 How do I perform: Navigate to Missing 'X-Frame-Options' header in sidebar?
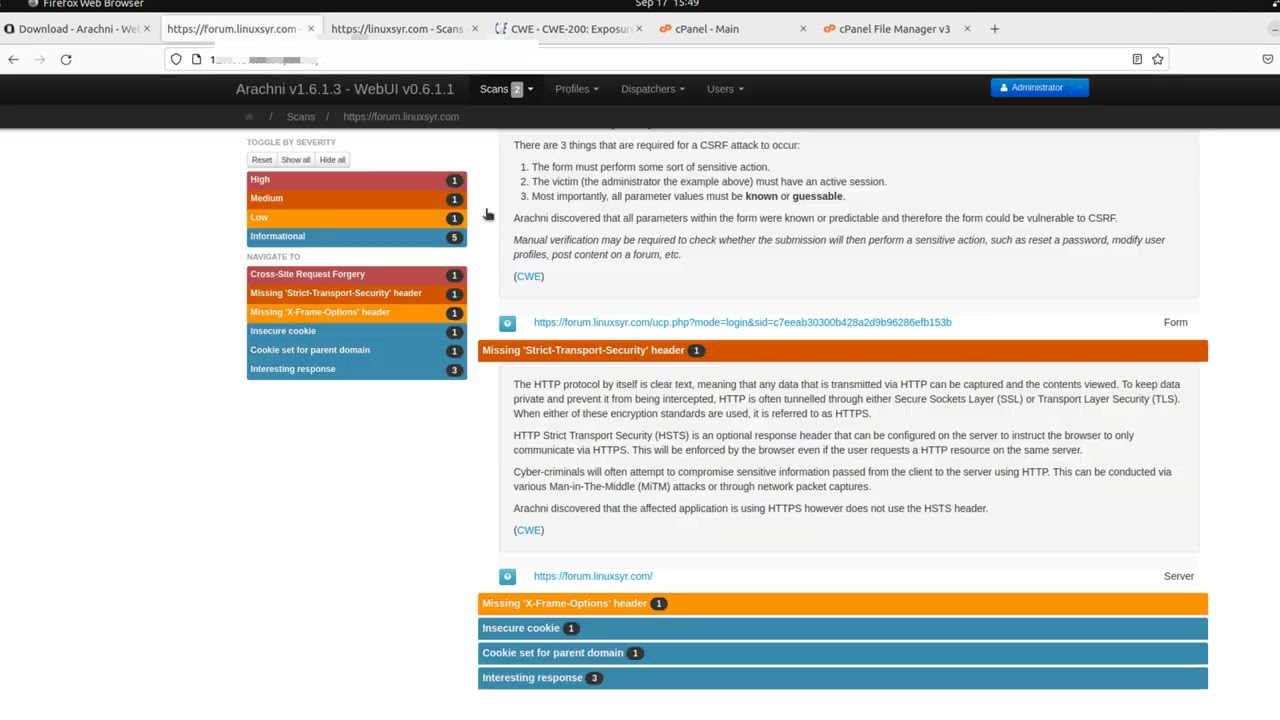pyautogui.click(x=357, y=313)
